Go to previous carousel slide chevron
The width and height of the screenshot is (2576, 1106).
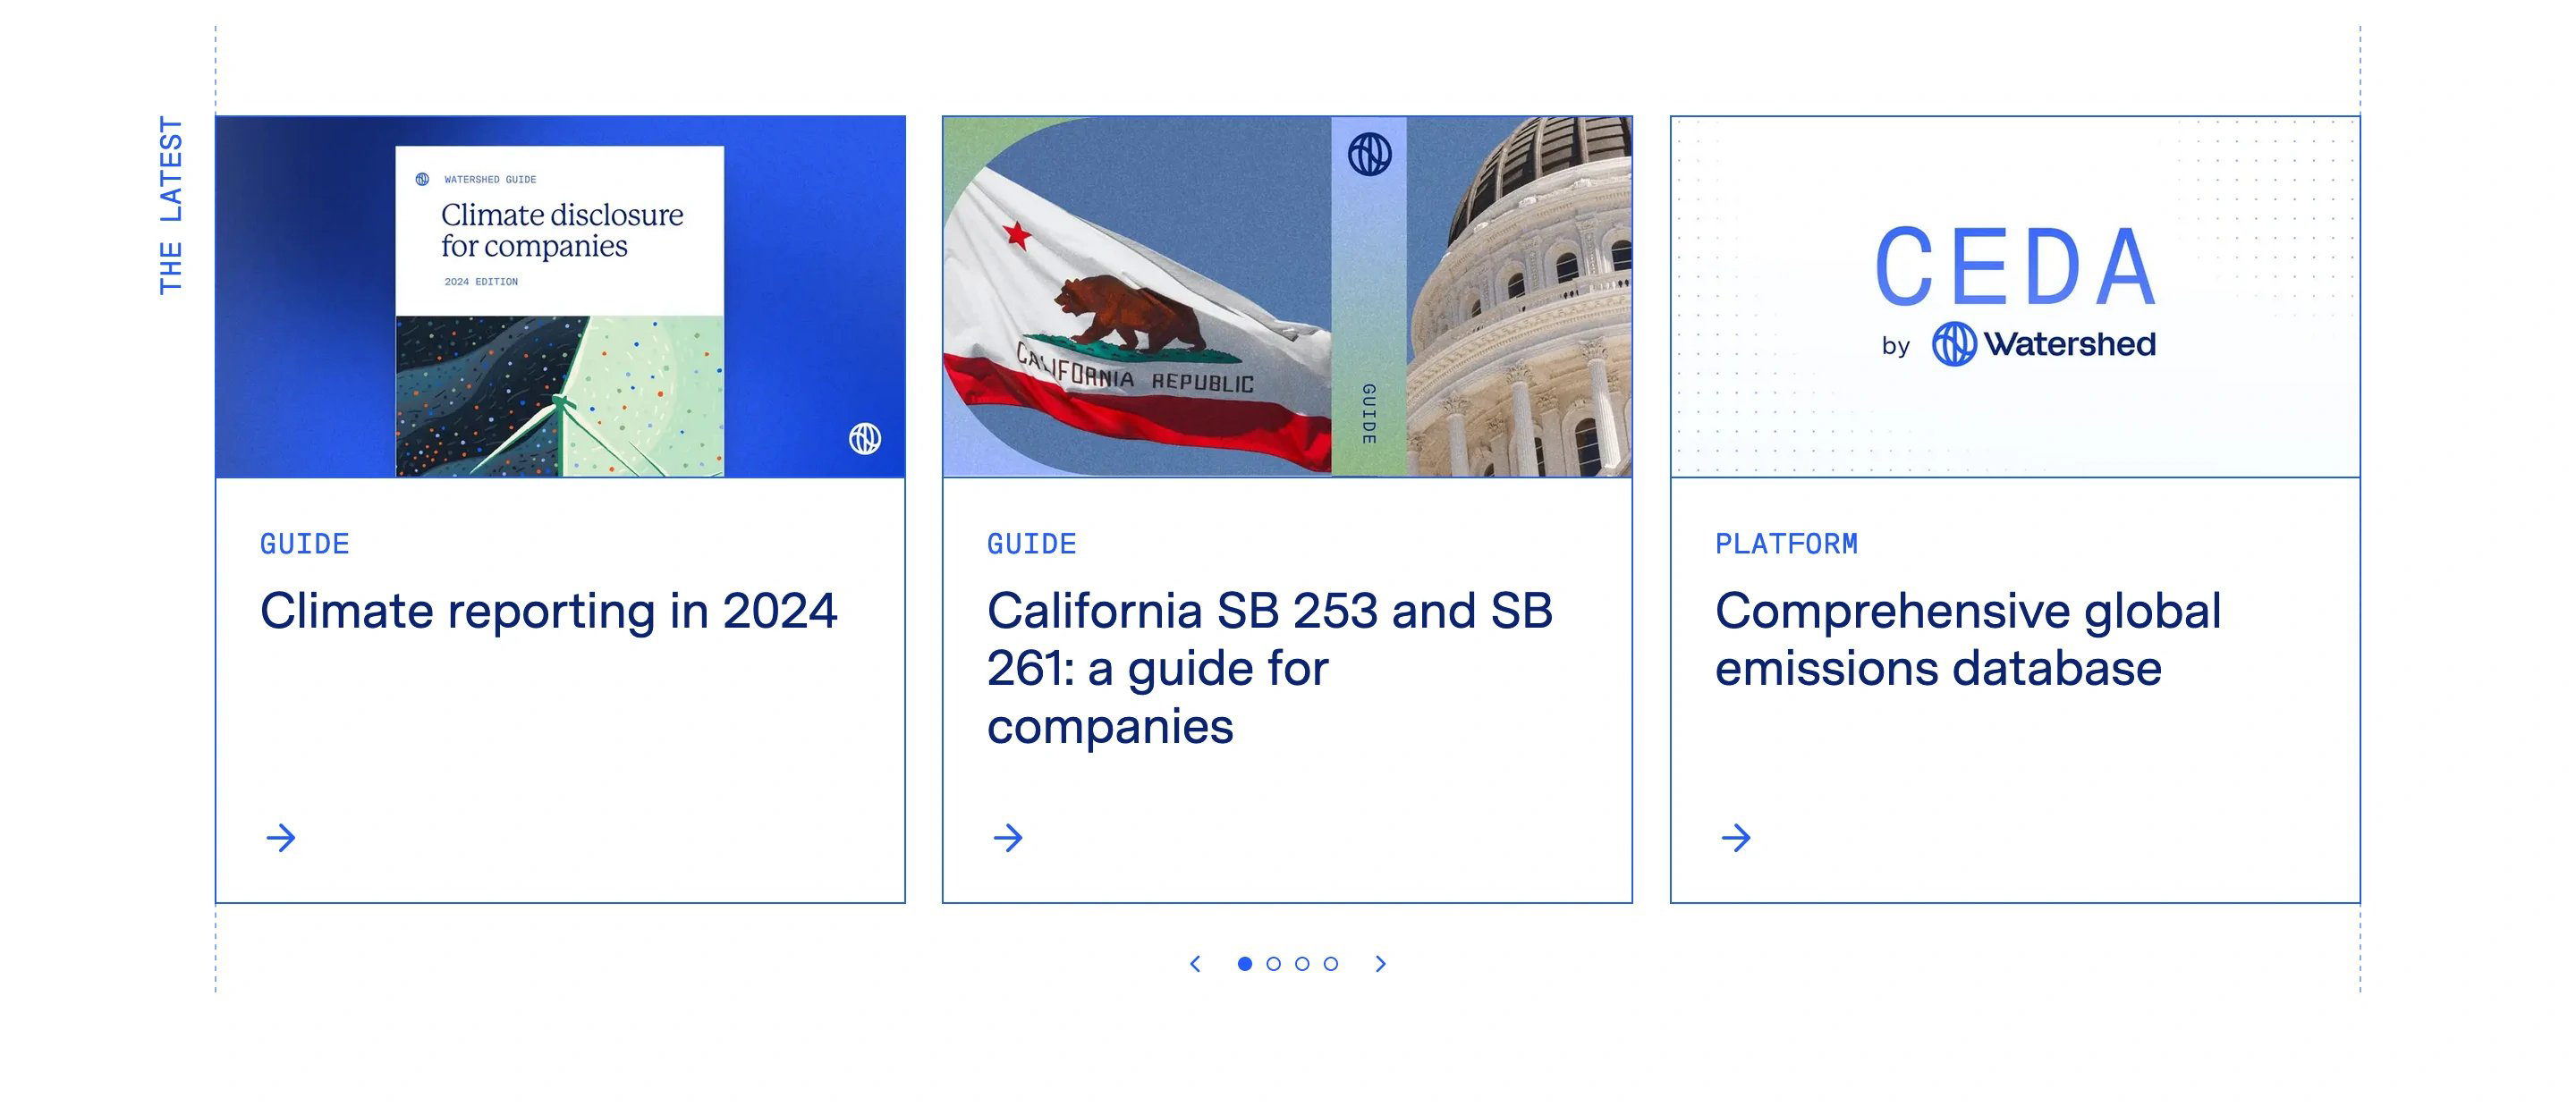tap(1195, 963)
